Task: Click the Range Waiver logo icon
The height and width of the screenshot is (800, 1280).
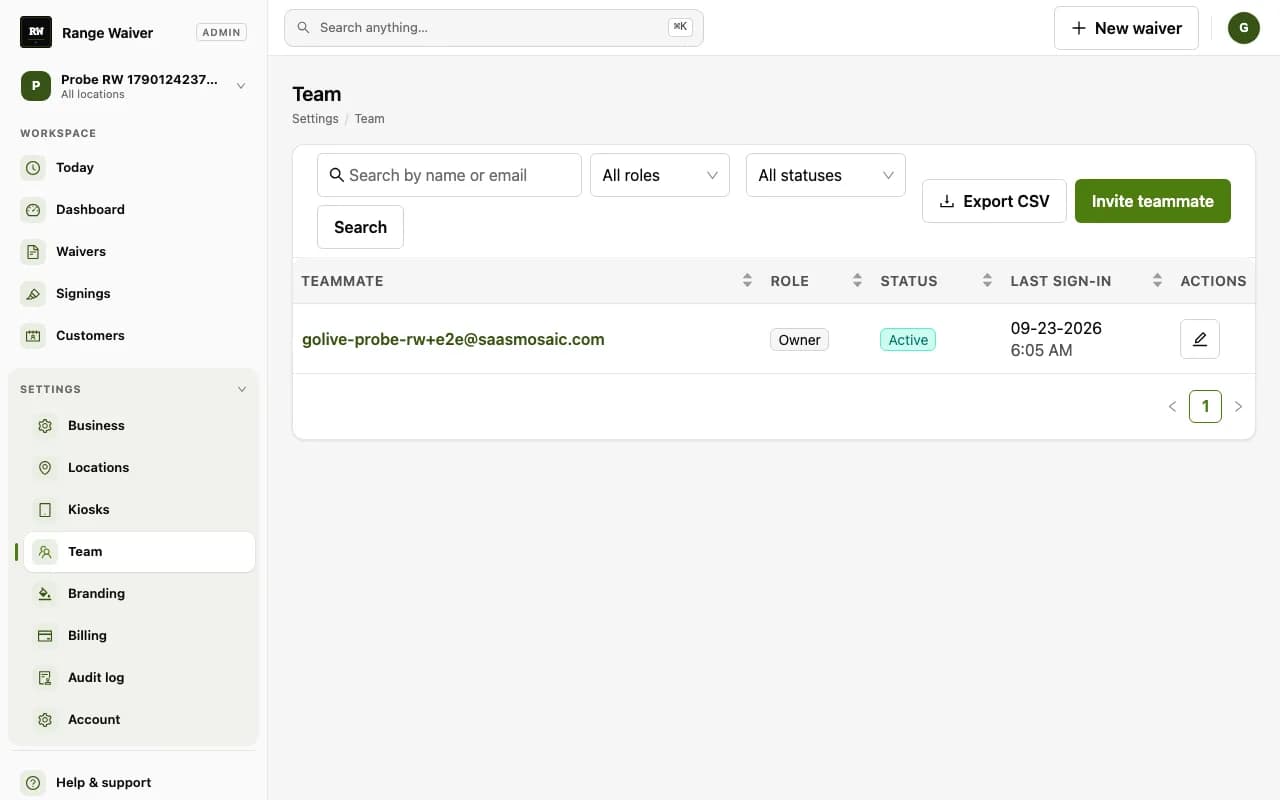Action: [x=36, y=32]
